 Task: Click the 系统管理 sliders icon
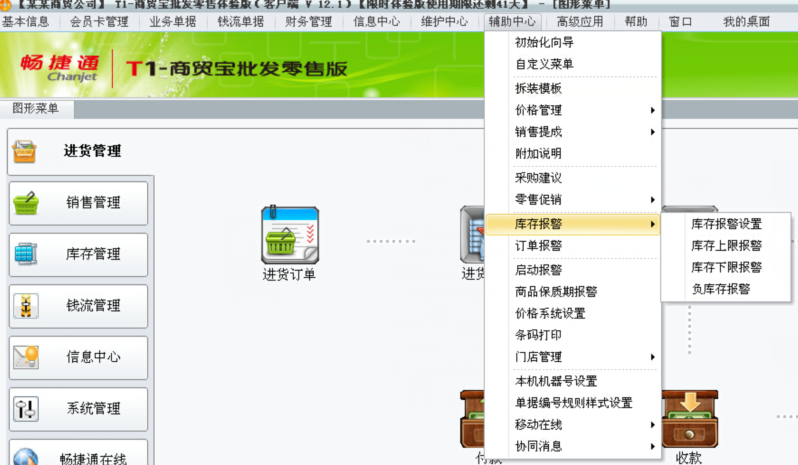26,409
